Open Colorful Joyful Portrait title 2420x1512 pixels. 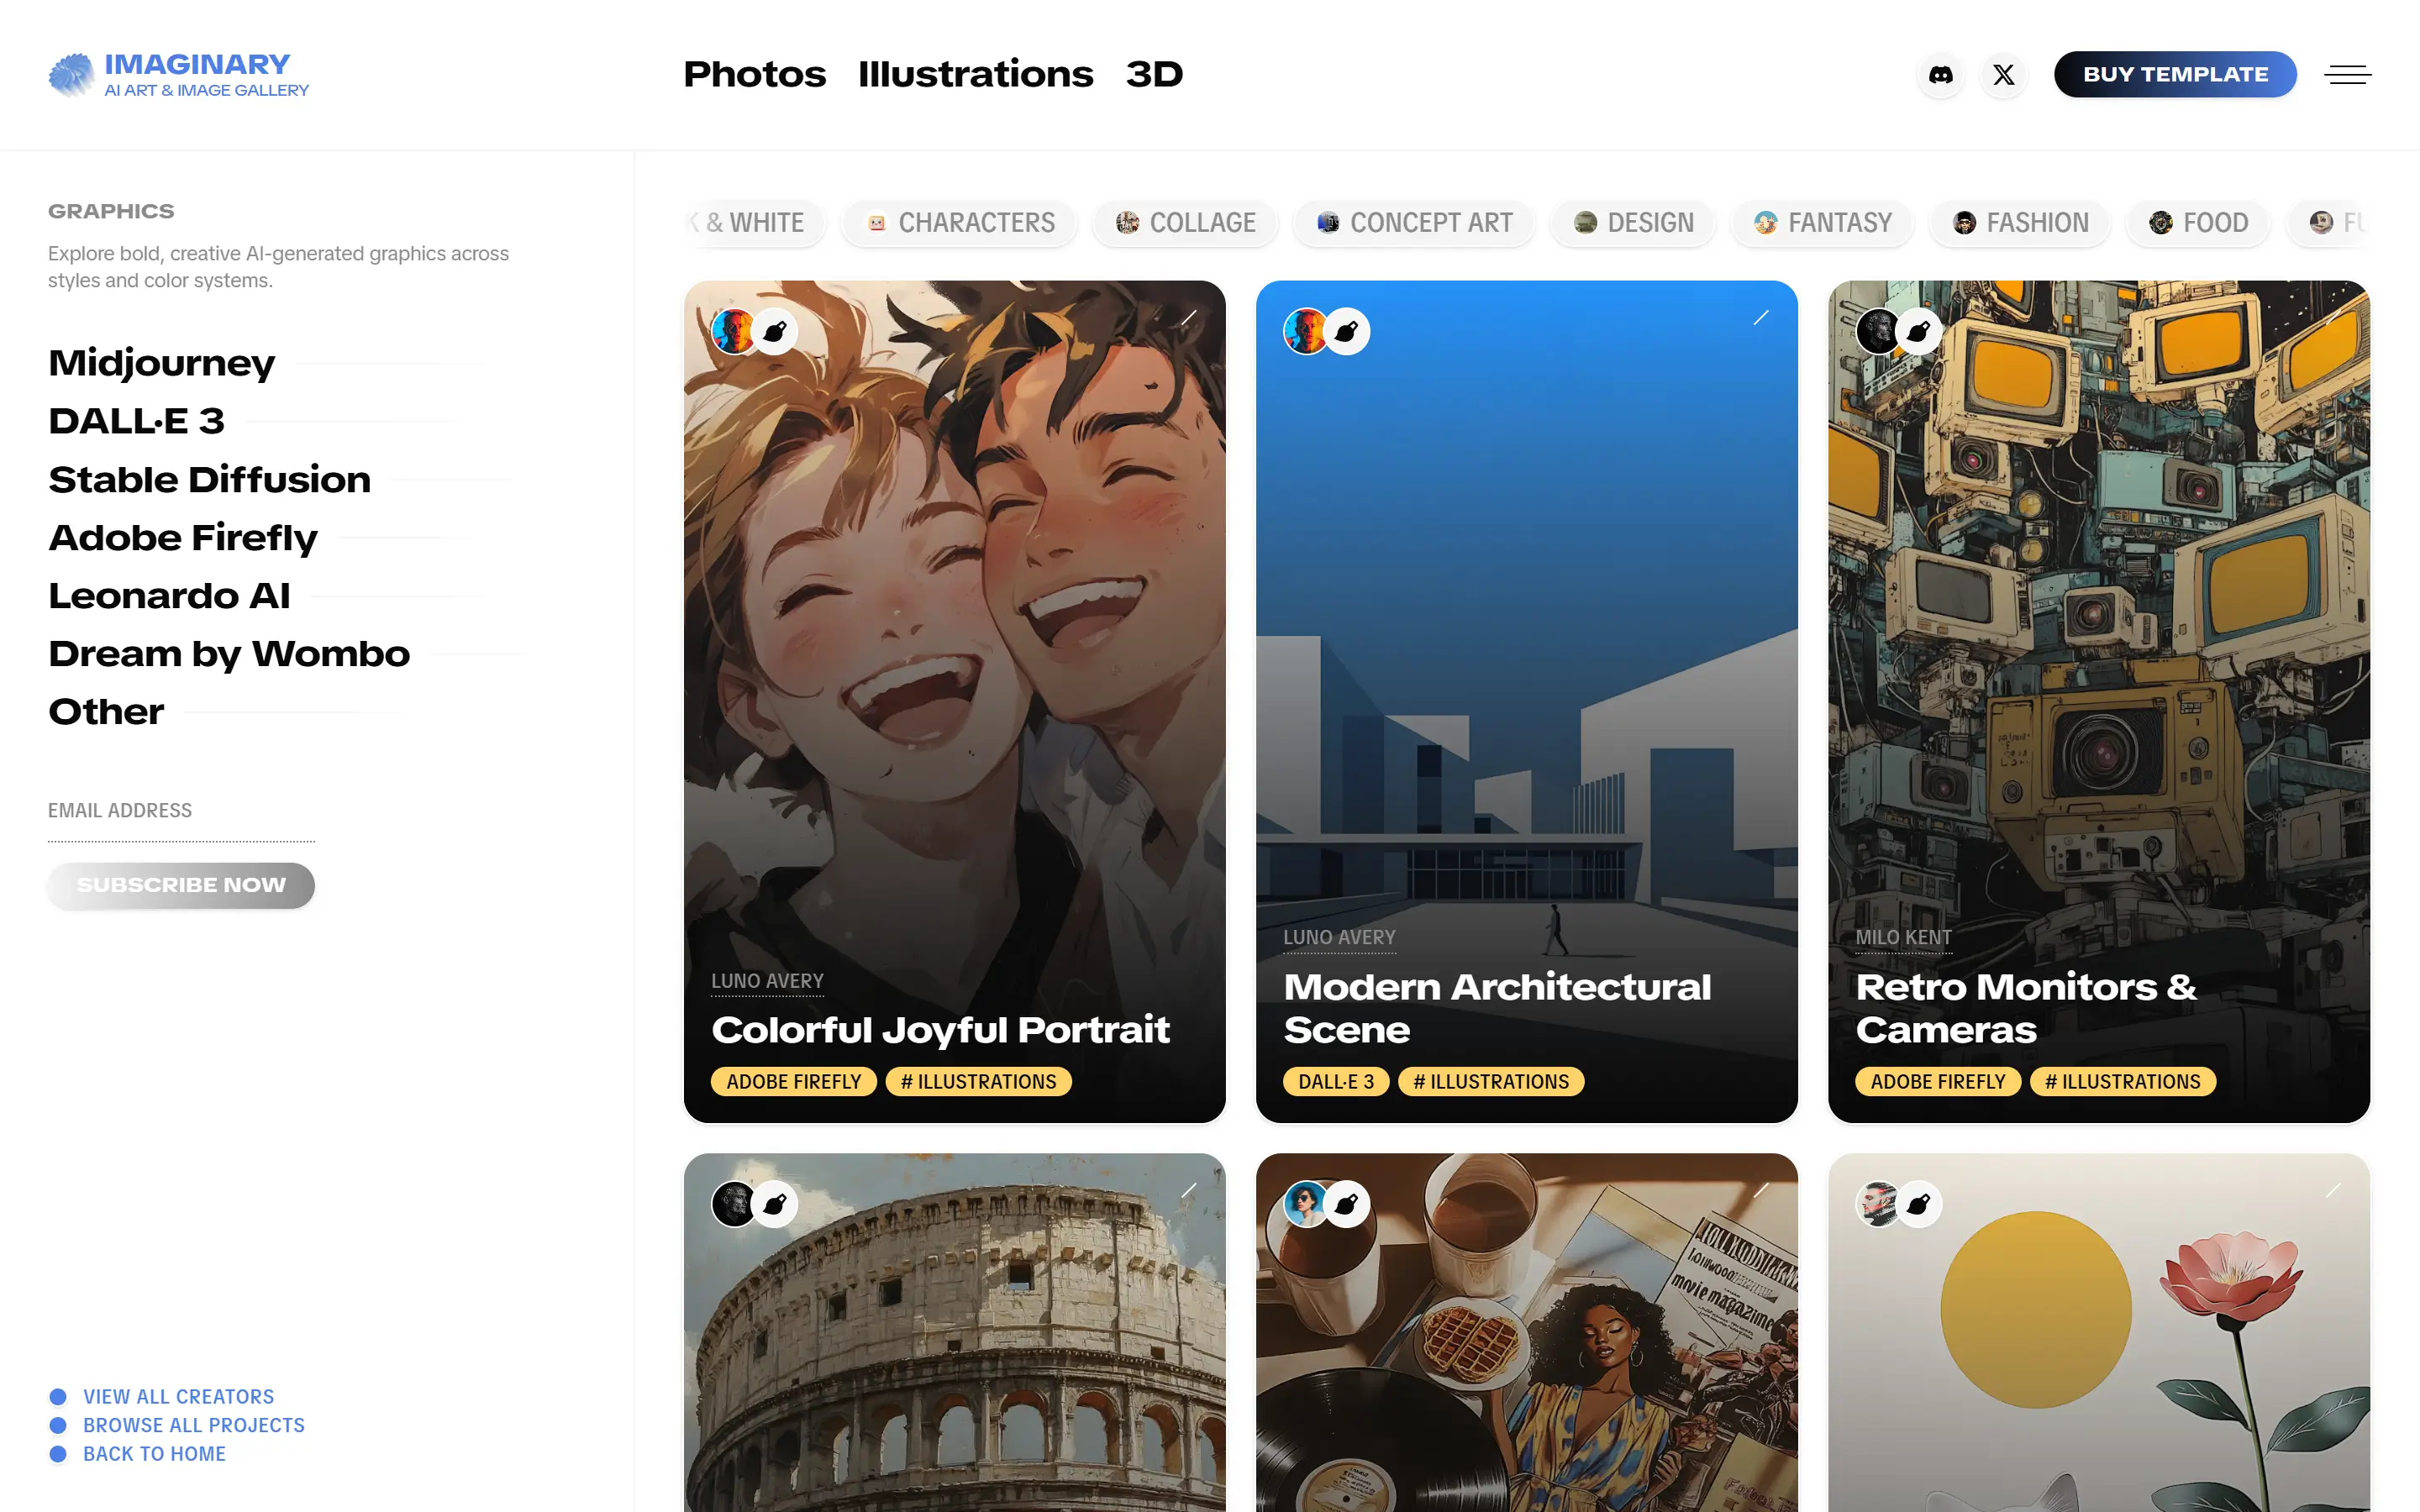pos(940,1030)
